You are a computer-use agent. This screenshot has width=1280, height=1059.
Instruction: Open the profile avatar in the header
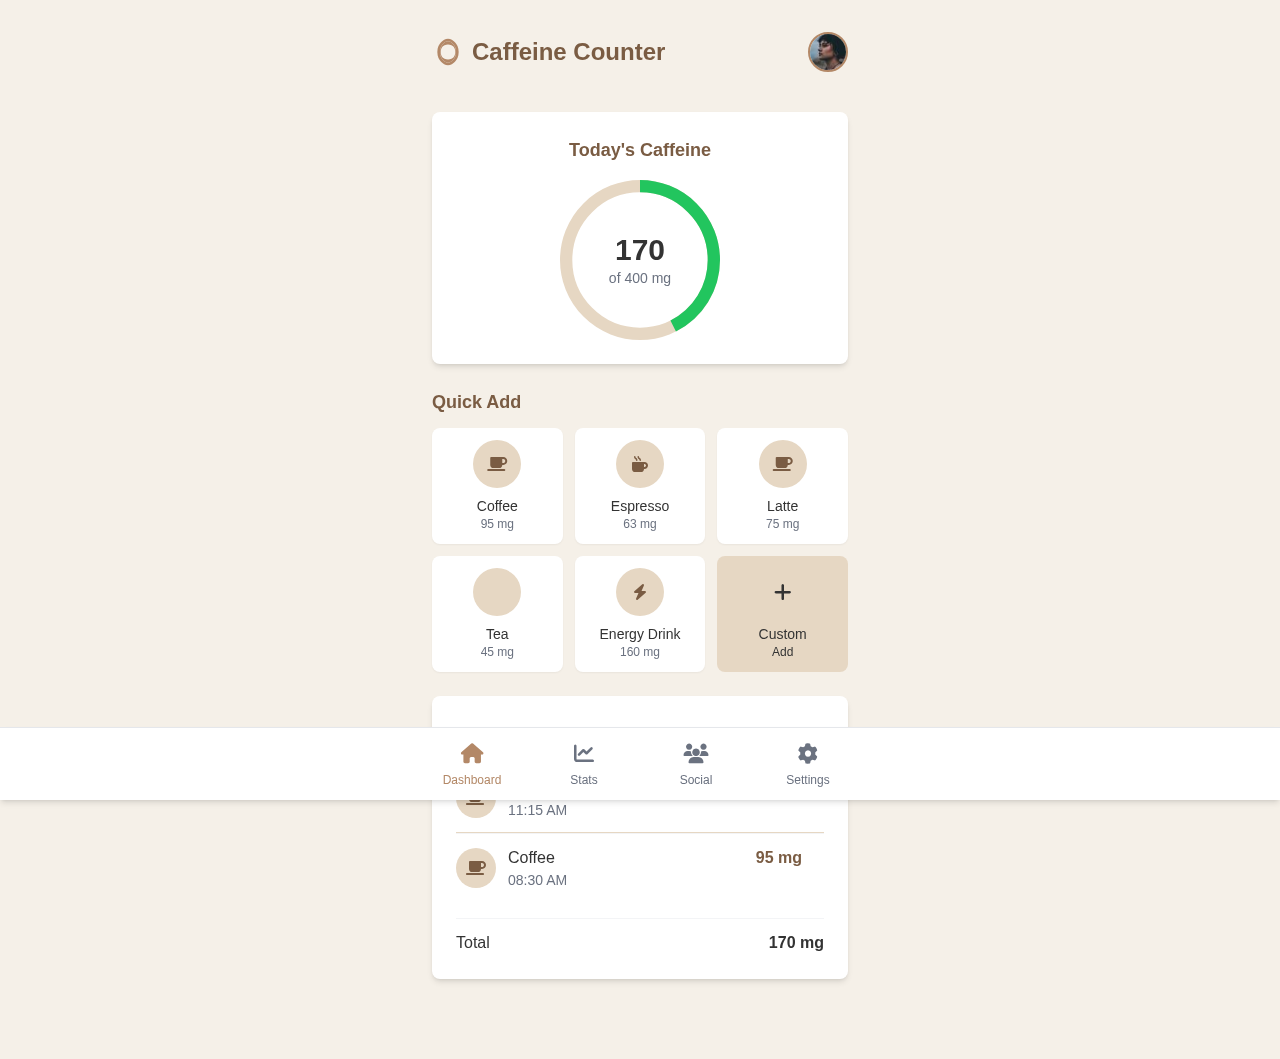tap(827, 52)
